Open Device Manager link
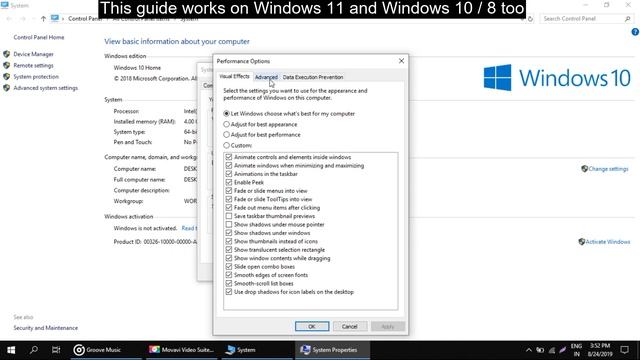640x360 pixels. click(33, 54)
